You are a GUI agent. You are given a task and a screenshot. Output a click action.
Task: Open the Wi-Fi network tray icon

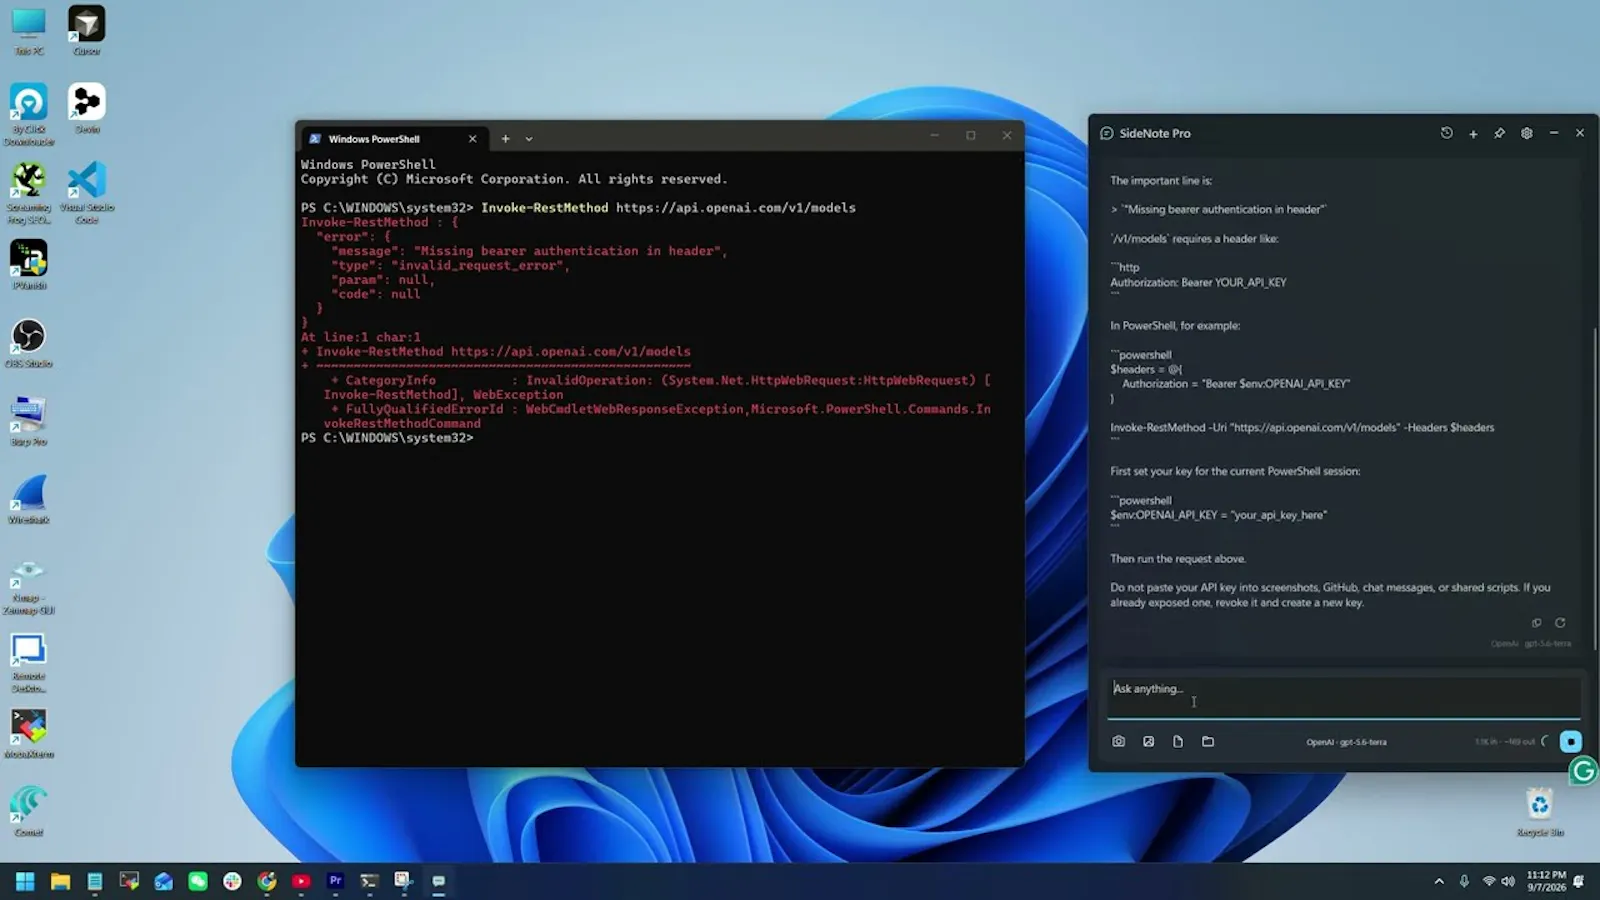[1489, 881]
